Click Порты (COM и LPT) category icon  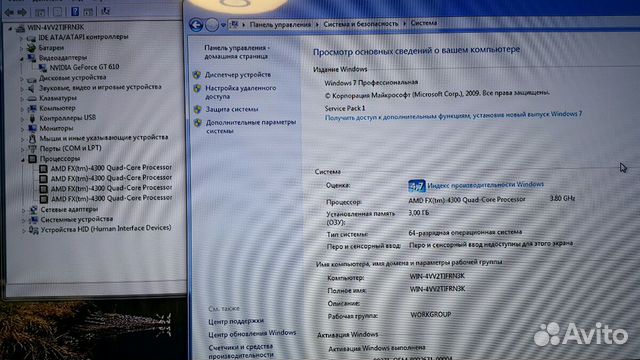(32, 149)
